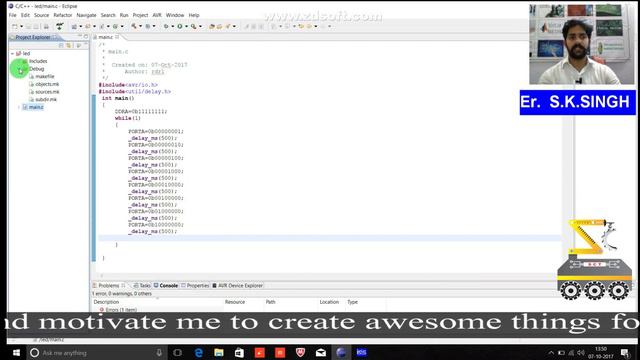
Task: Select objects.mk in Project Explorer
Action: click(47, 84)
